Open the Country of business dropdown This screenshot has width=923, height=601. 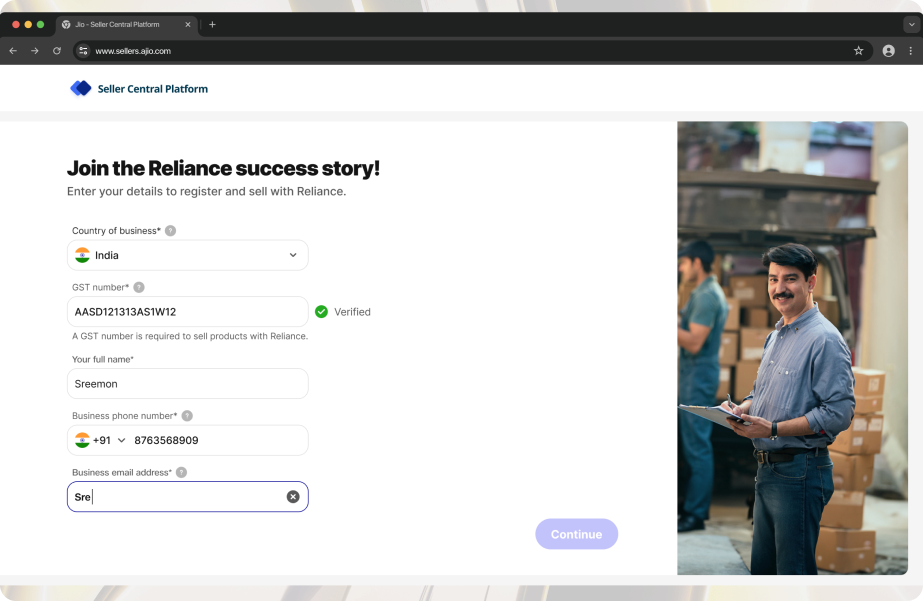tap(188, 255)
